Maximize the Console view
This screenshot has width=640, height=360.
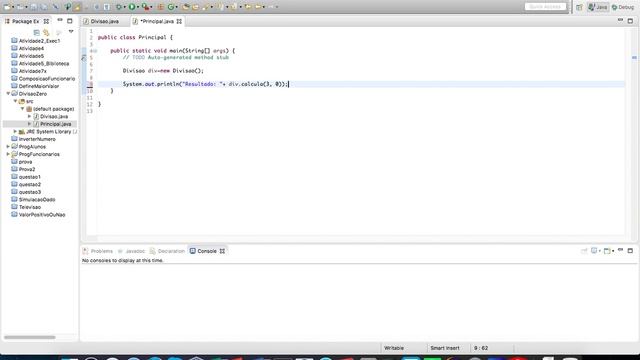click(x=630, y=251)
